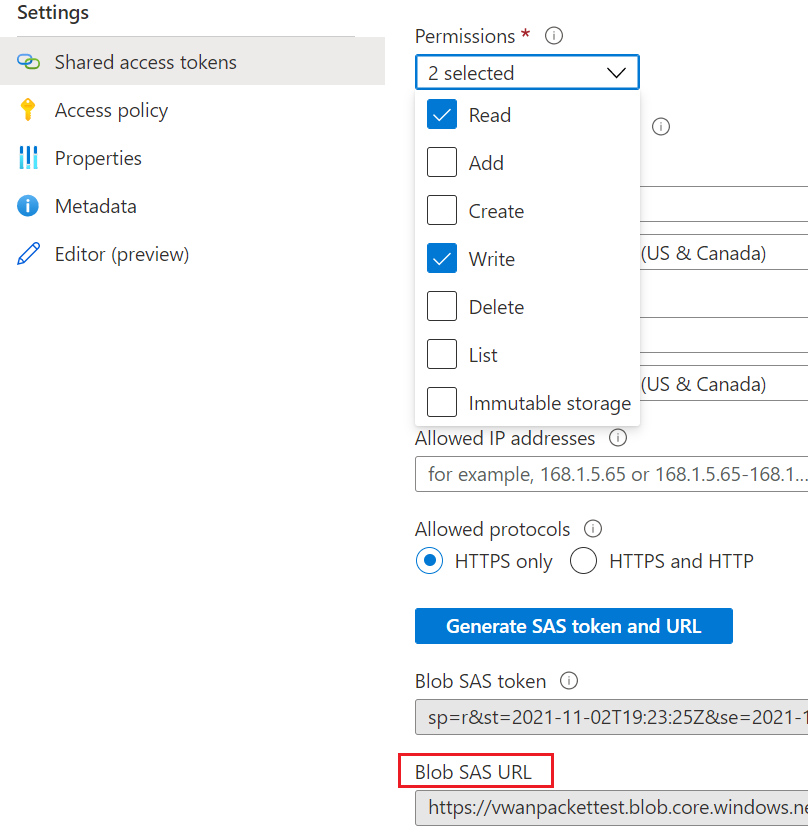The width and height of the screenshot is (808, 840).
Task: Click the Properties bars icon
Action: click(28, 158)
